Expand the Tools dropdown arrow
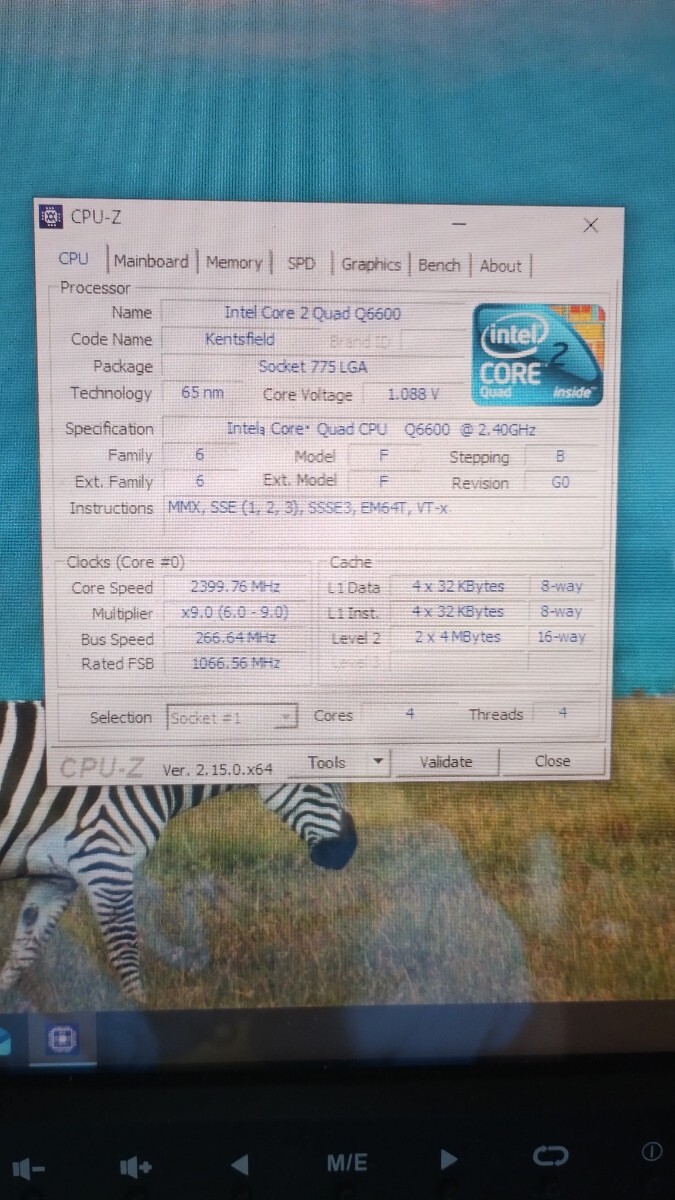 (x=377, y=763)
